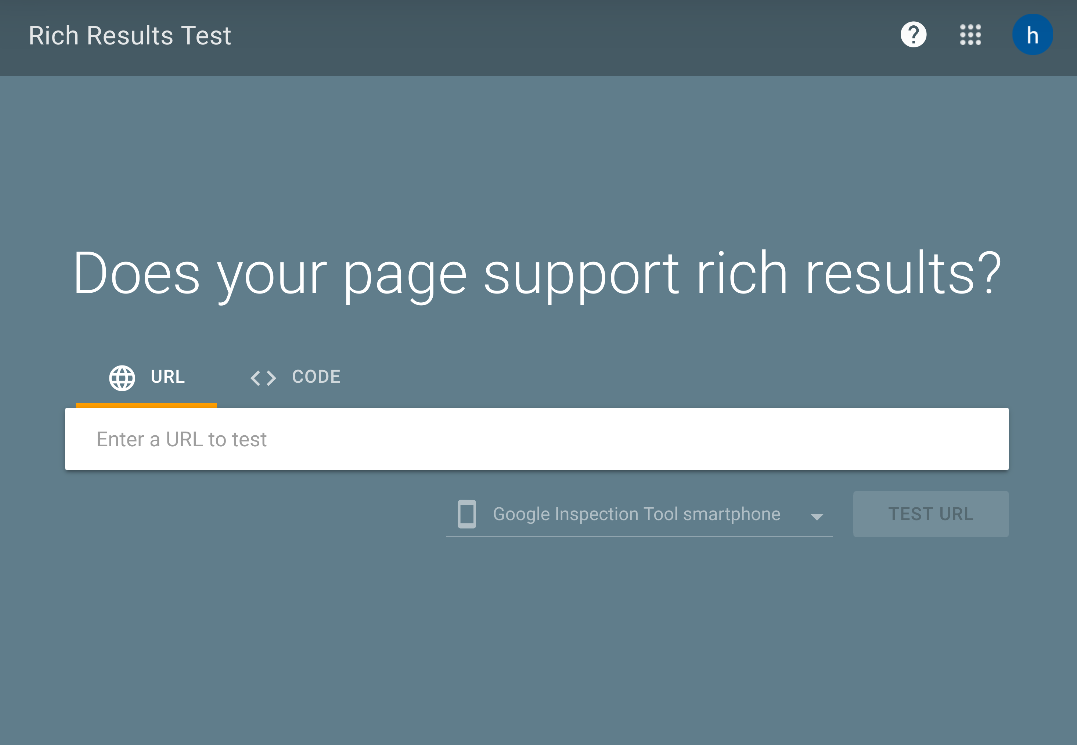
Task: Open the Help question mark icon
Action: coord(913,35)
